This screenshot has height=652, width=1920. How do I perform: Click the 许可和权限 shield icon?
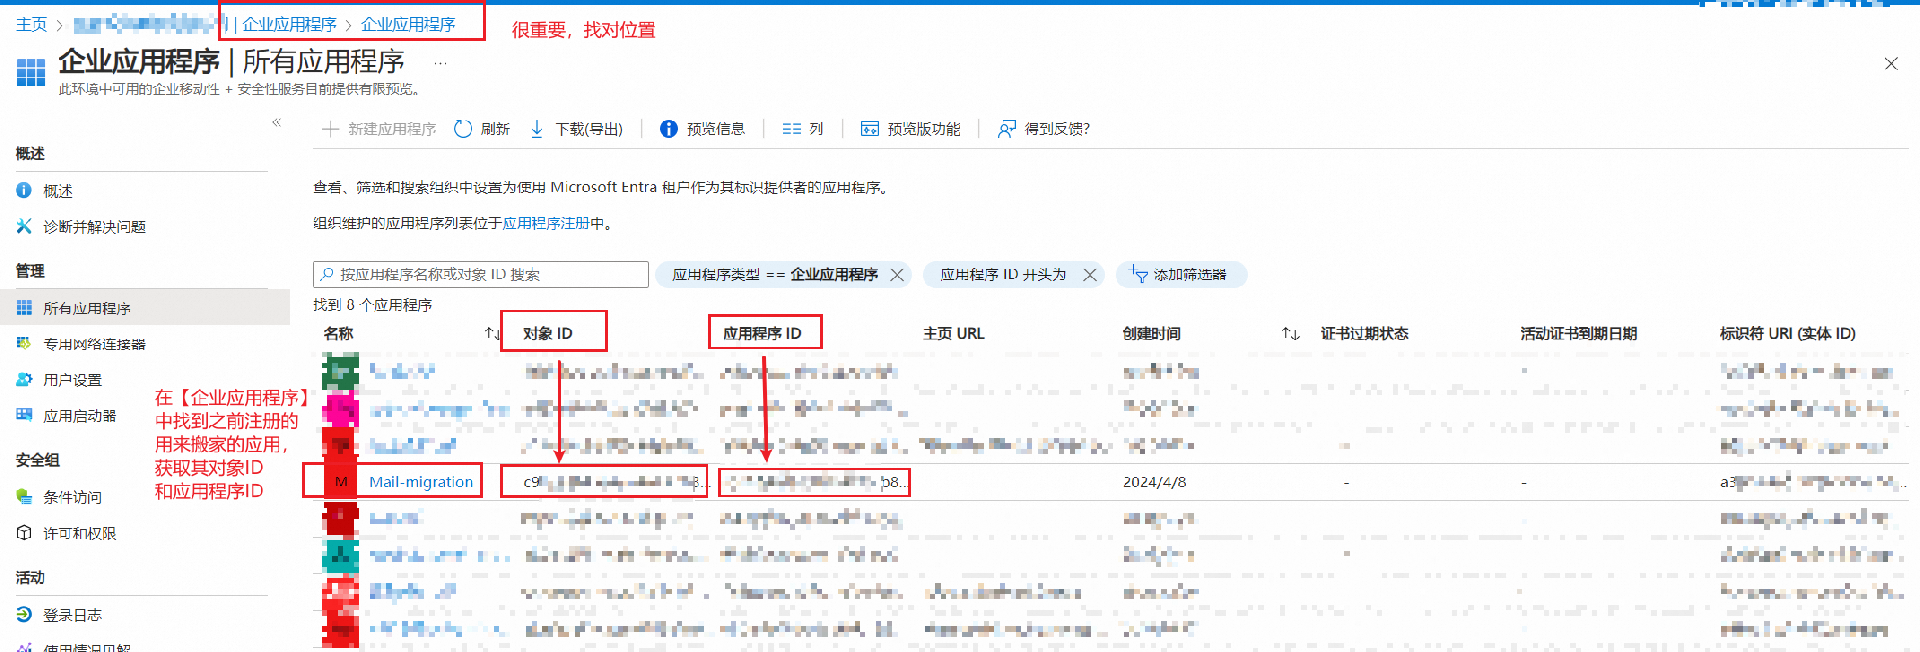click(x=24, y=533)
